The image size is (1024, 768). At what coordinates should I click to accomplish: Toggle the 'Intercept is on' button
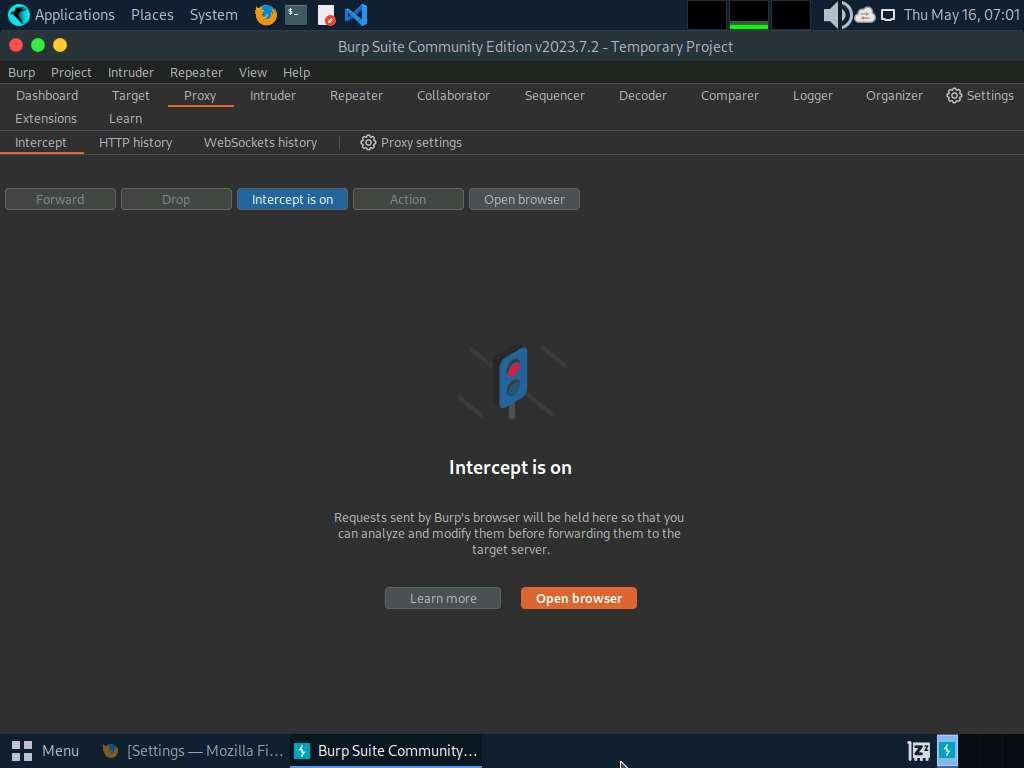click(x=292, y=199)
